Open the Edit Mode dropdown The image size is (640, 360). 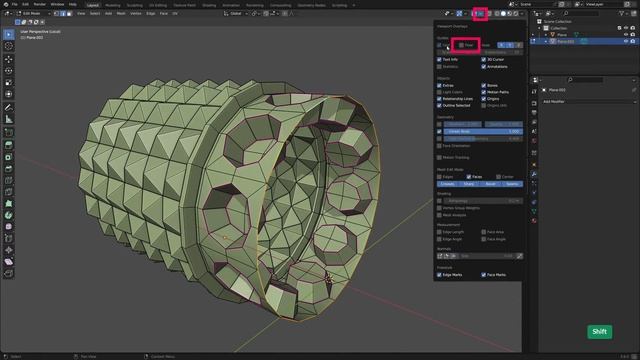[33, 13]
